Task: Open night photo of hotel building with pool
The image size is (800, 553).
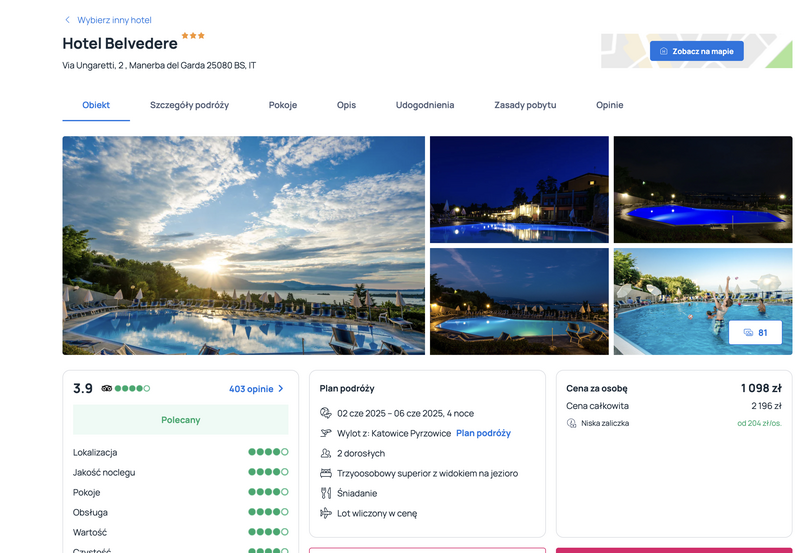Action: (519, 189)
